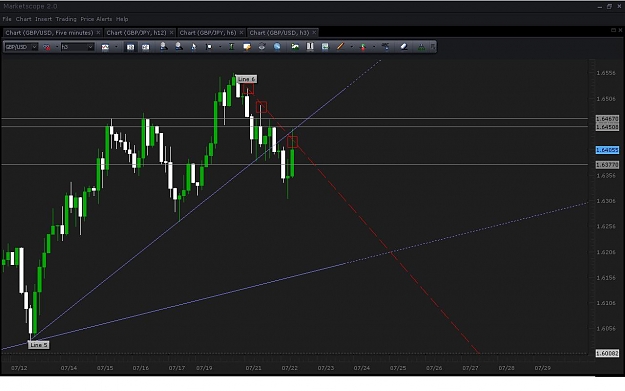Image resolution: width=625 pixels, height=391 pixels.
Task: Click the chart pane restore icon by the tabs
Action: pyautogui.click(x=613, y=30)
